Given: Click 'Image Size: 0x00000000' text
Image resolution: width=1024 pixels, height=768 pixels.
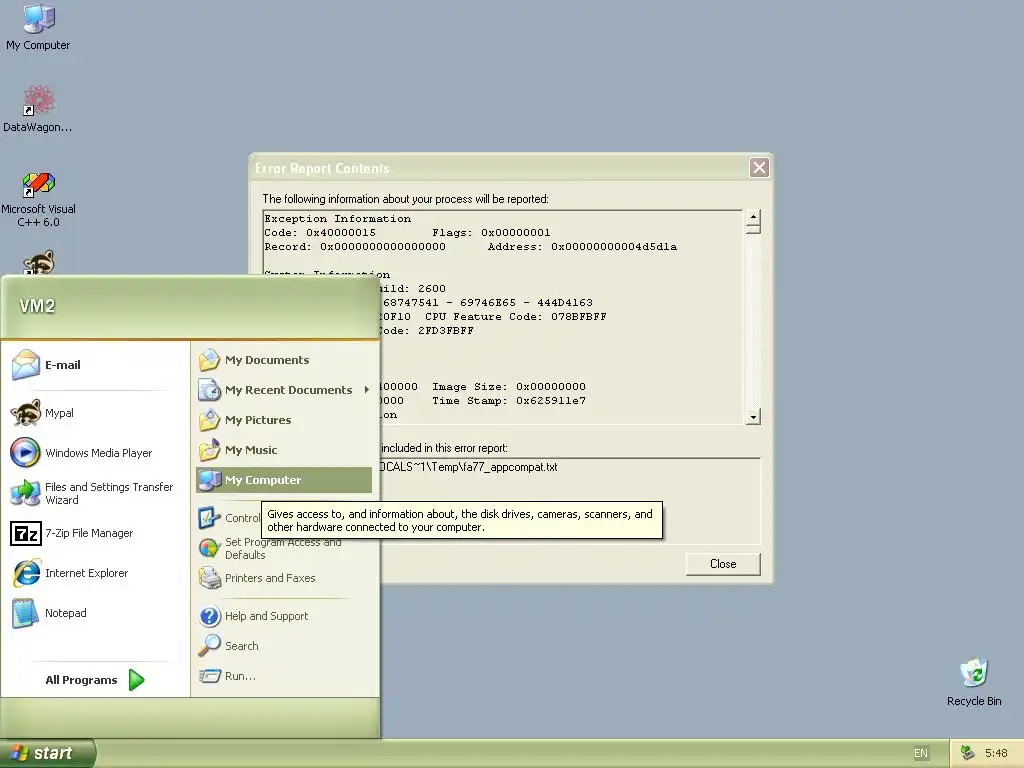Looking at the screenshot, I should [x=509, y=387].
